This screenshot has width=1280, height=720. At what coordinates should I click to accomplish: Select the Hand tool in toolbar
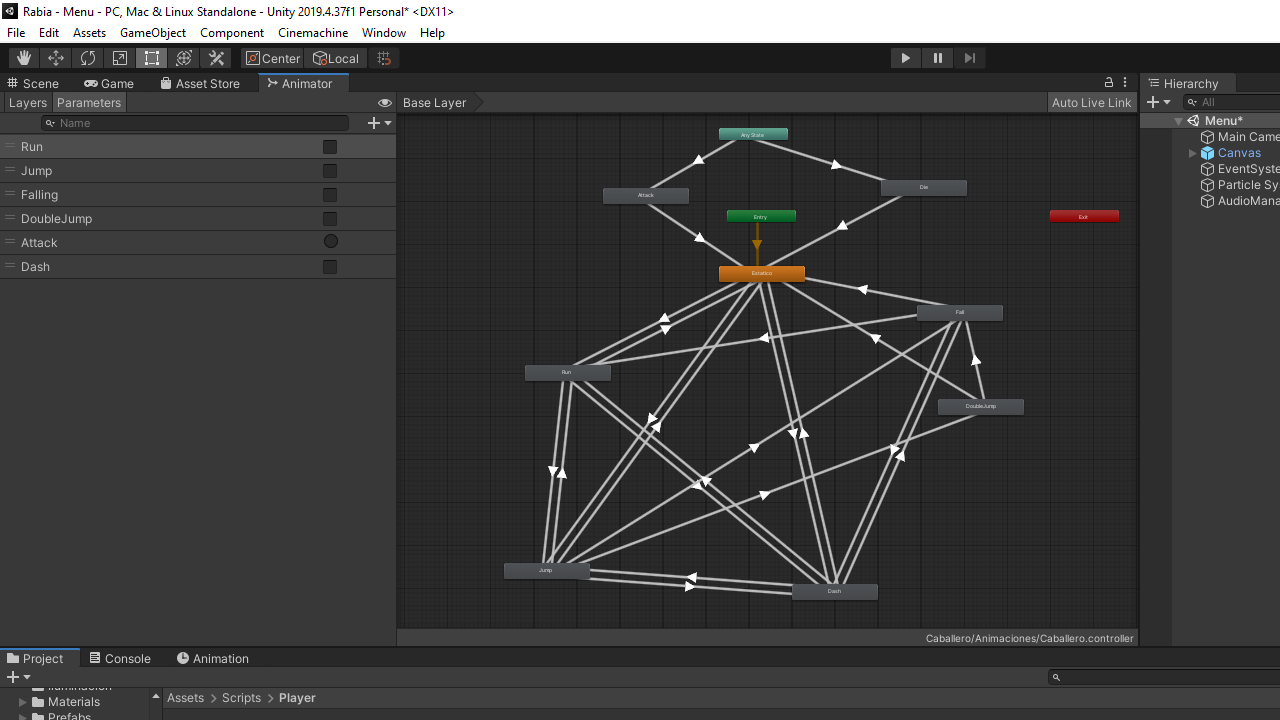24,58
